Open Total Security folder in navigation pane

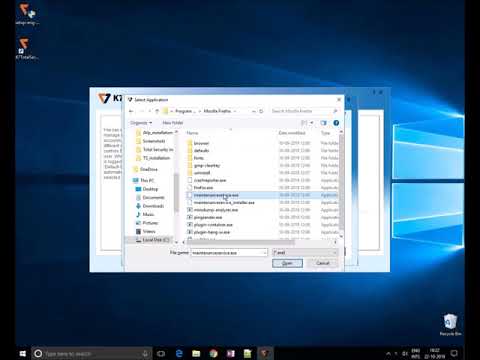(158, 150)
